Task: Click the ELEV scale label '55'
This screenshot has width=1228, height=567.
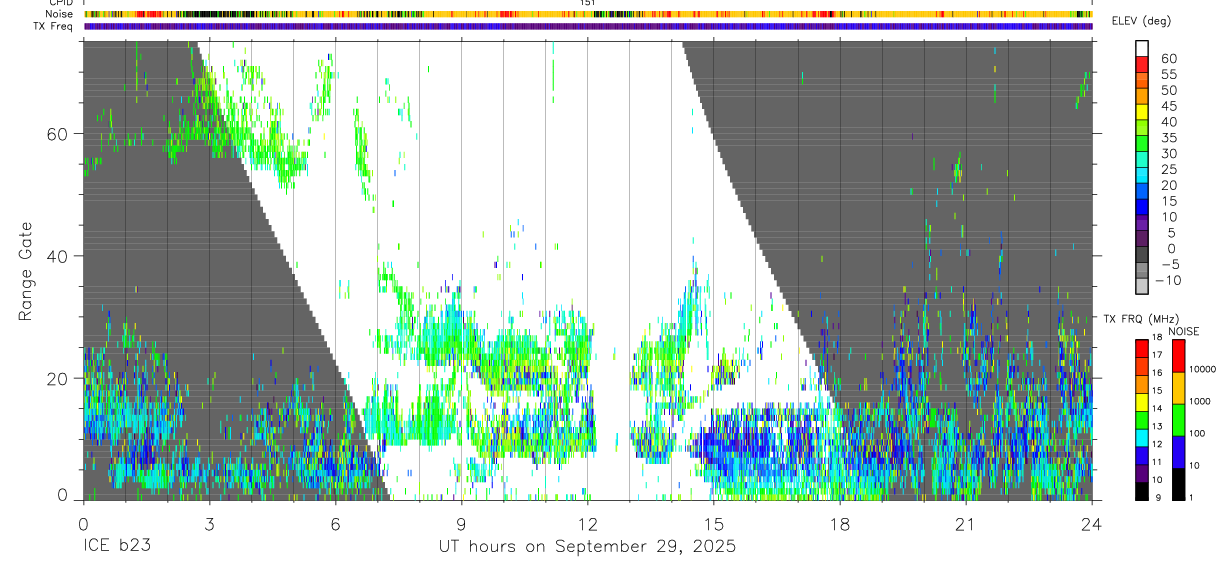Action: pos(1167,74)
